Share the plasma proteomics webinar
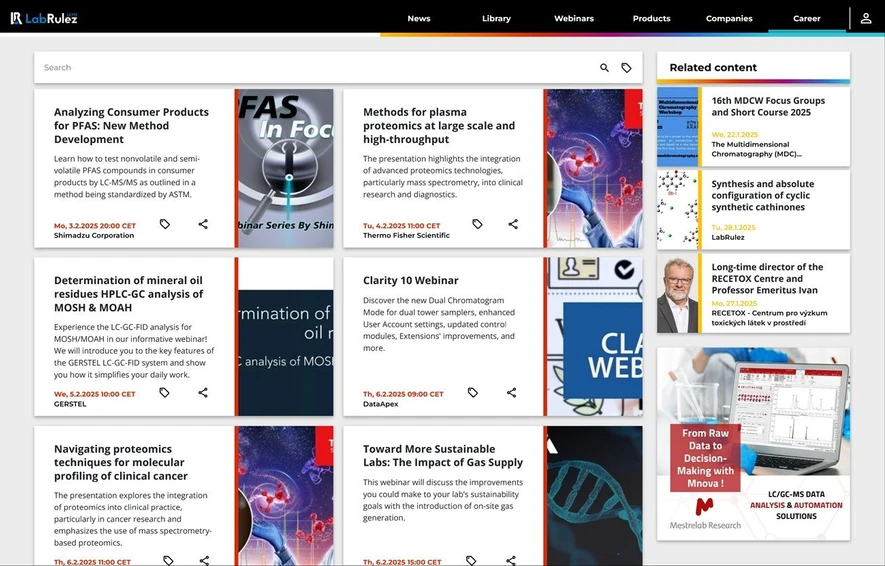885x566 pixels. 512,224
